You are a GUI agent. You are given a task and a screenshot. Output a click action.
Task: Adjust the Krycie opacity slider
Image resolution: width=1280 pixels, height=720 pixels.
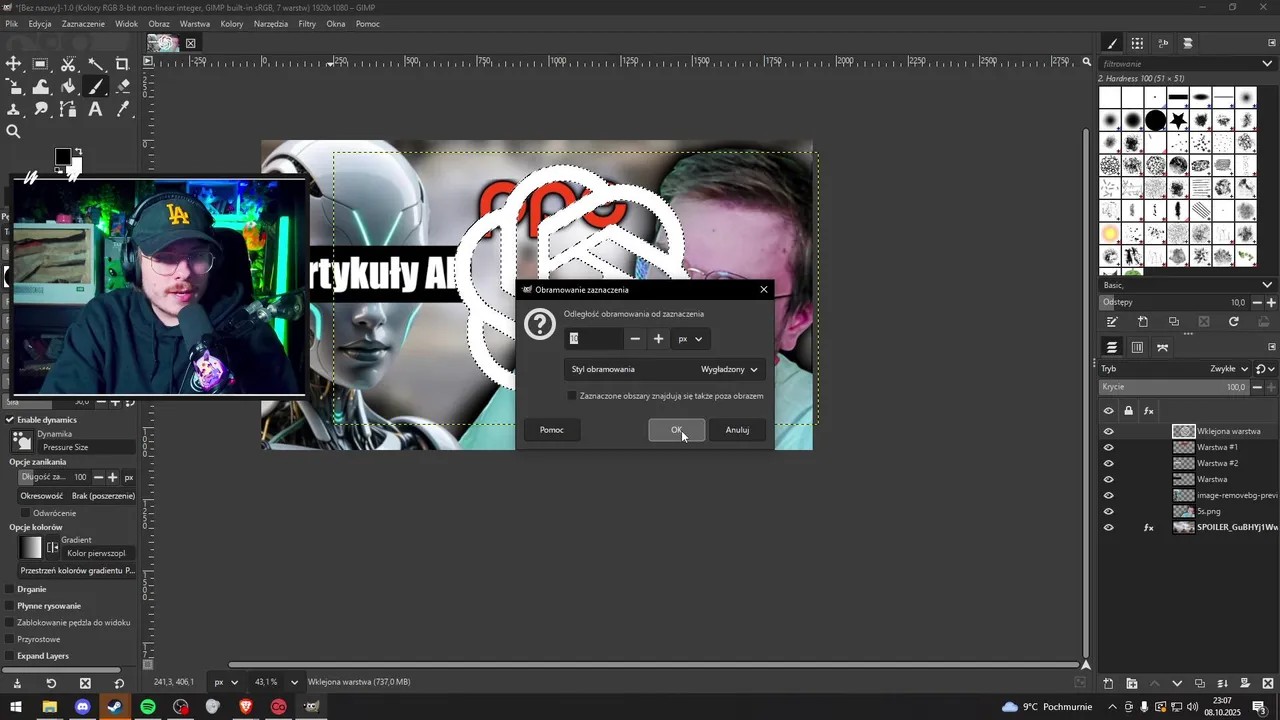pyautogui.click(x=1174, y=387)
